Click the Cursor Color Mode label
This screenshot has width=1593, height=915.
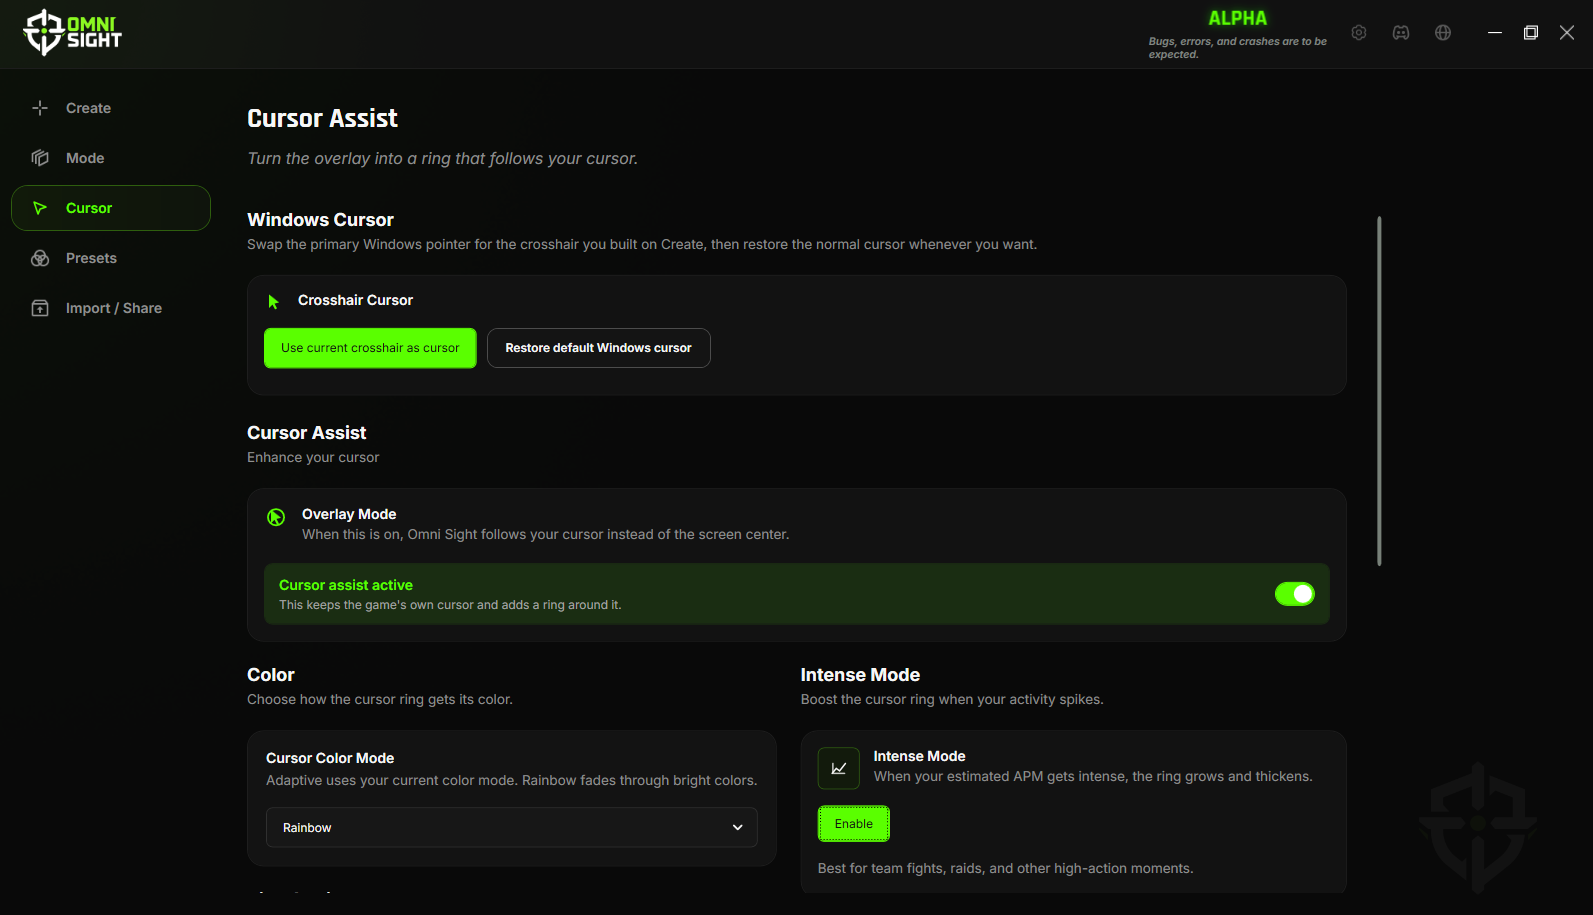point(330,758)
